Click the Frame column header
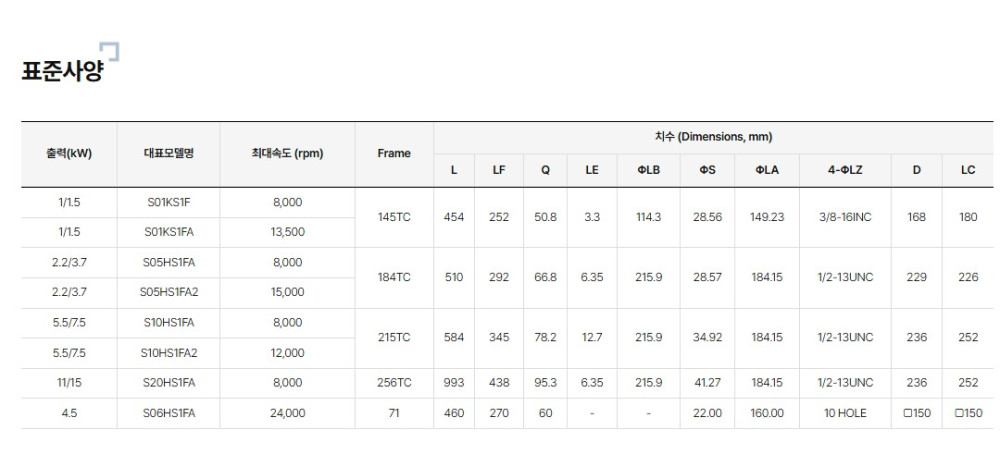1000x467 pixels. [394, 153]
